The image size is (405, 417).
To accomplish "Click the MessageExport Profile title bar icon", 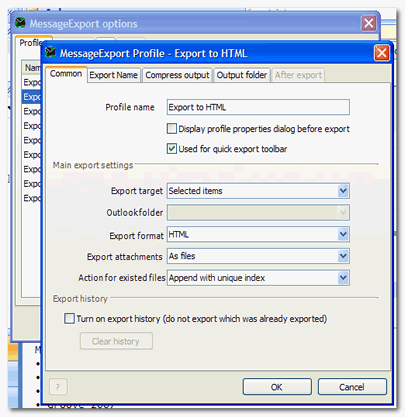I will click(50, 52).
